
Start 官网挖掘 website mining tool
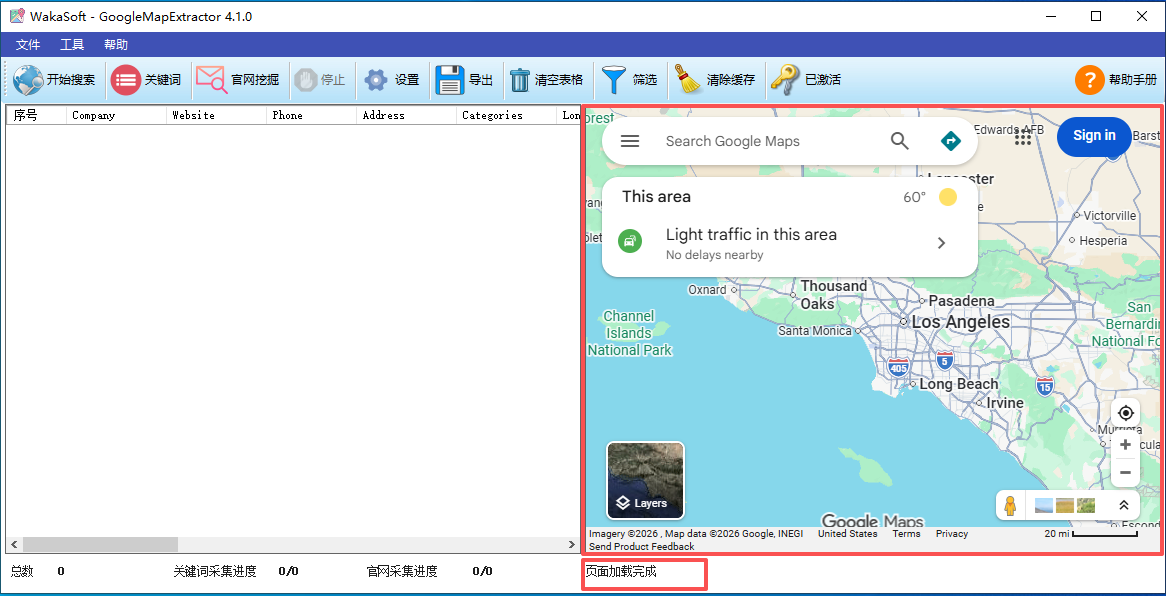click(211, 80)
